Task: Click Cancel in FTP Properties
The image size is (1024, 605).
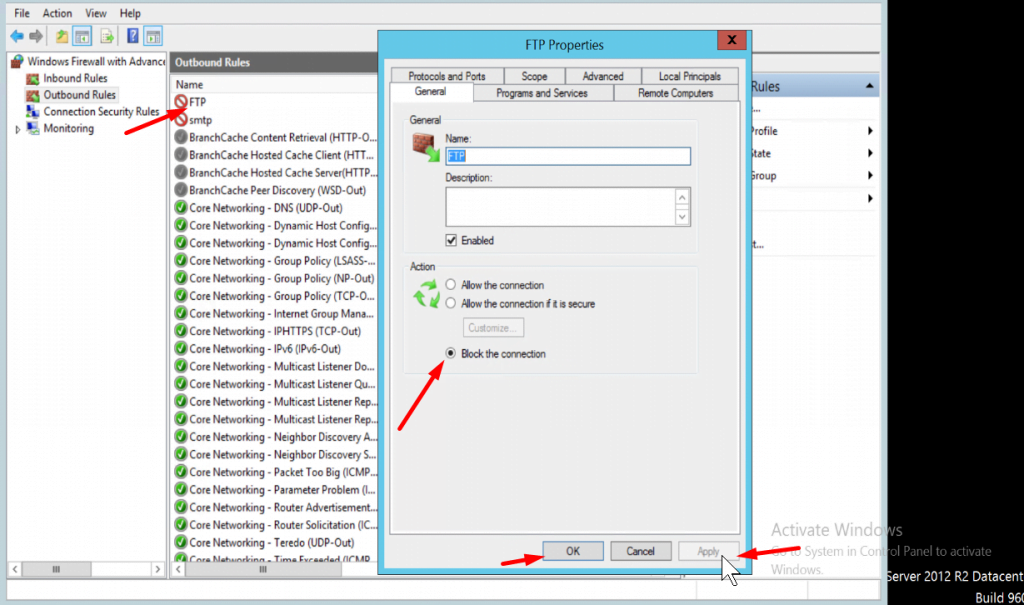Action: point(640,551)
